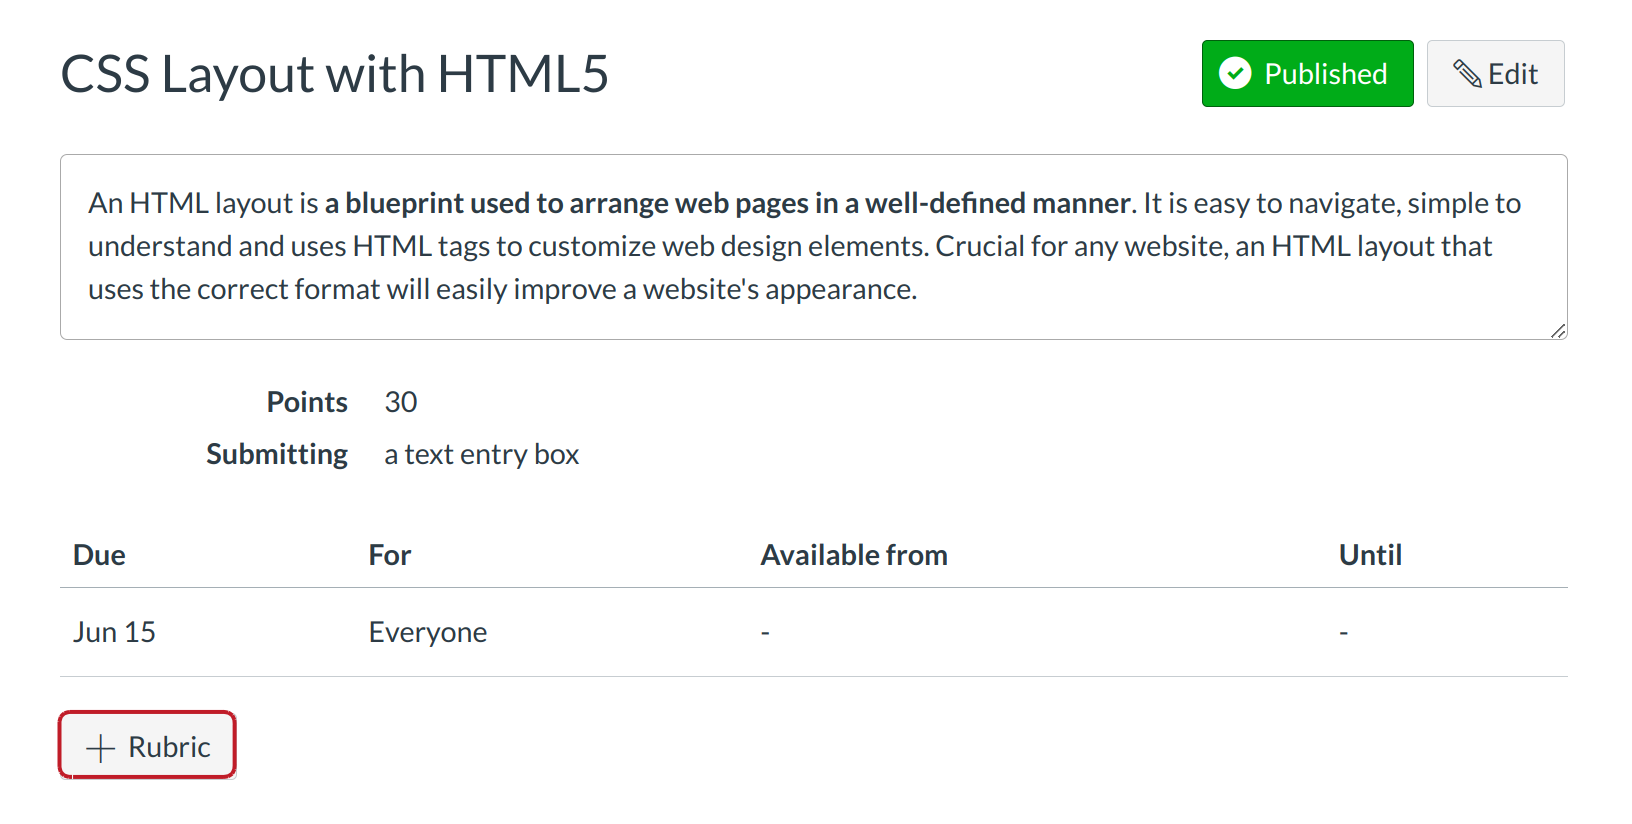Toggle the Published status label
The image size is (1632, 824).
pos(1325,74)
